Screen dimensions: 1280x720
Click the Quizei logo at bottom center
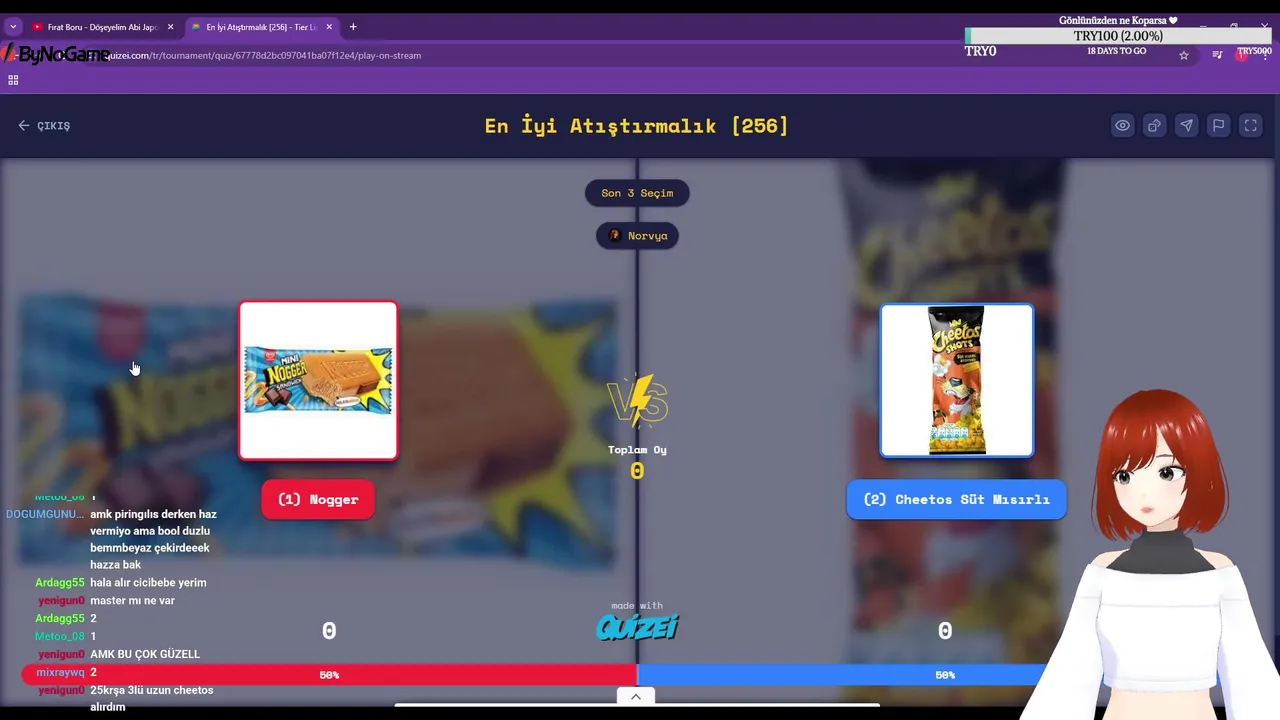(x=637, y=627)
